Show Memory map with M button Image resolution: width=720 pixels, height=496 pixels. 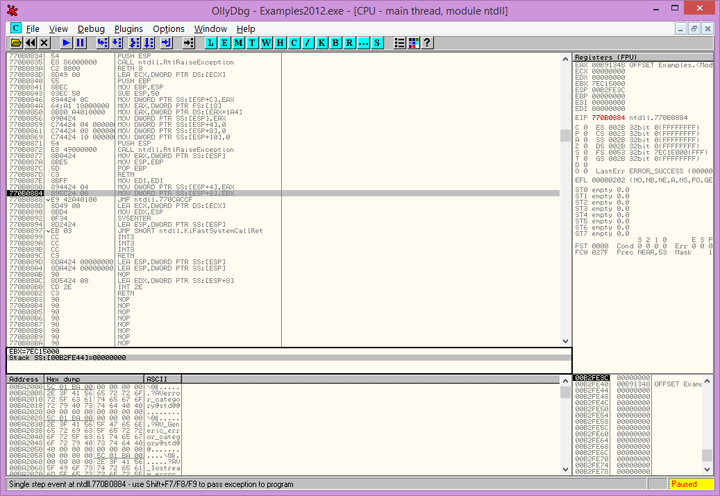tap(238, 43)
